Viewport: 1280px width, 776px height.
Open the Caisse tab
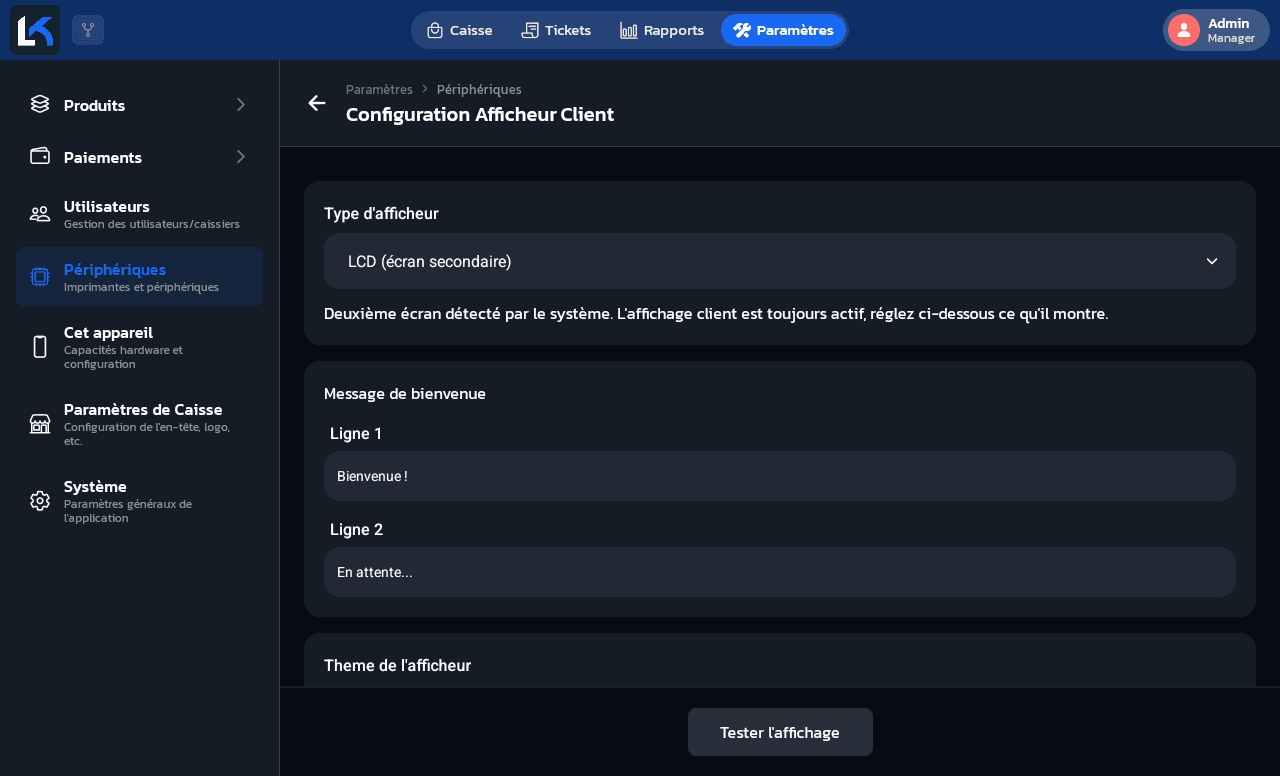(x=460, y=30)
